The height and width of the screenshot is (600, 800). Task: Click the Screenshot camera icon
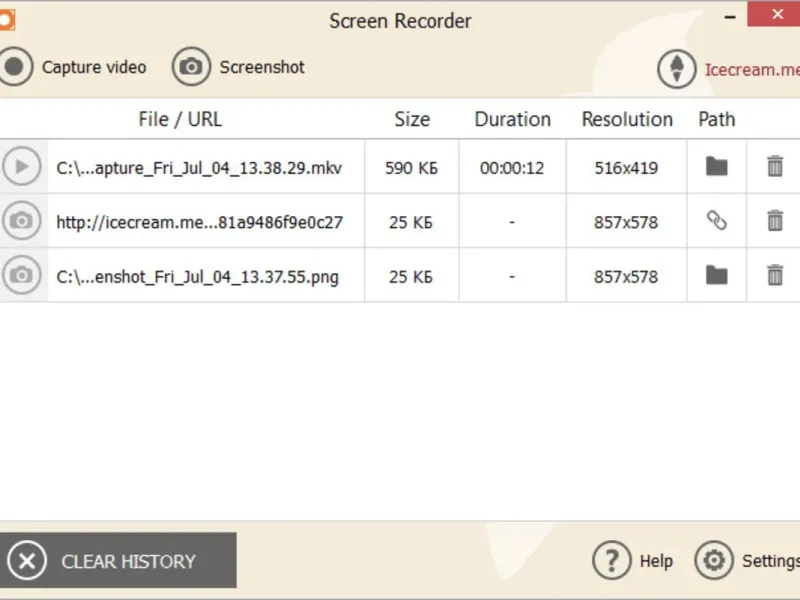[x=191, y=67]
